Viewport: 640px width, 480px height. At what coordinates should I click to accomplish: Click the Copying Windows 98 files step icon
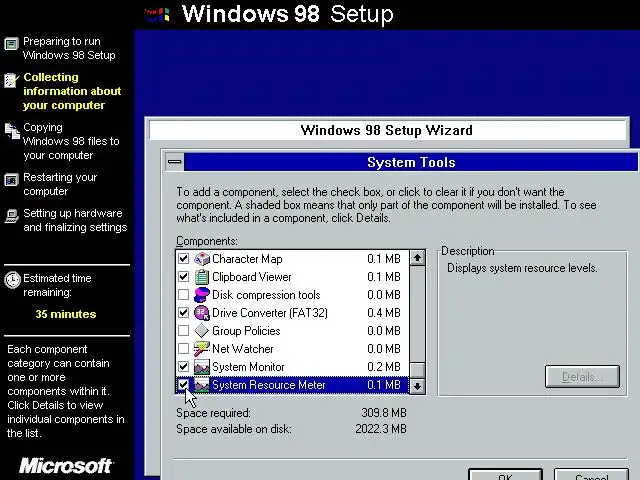12,131
